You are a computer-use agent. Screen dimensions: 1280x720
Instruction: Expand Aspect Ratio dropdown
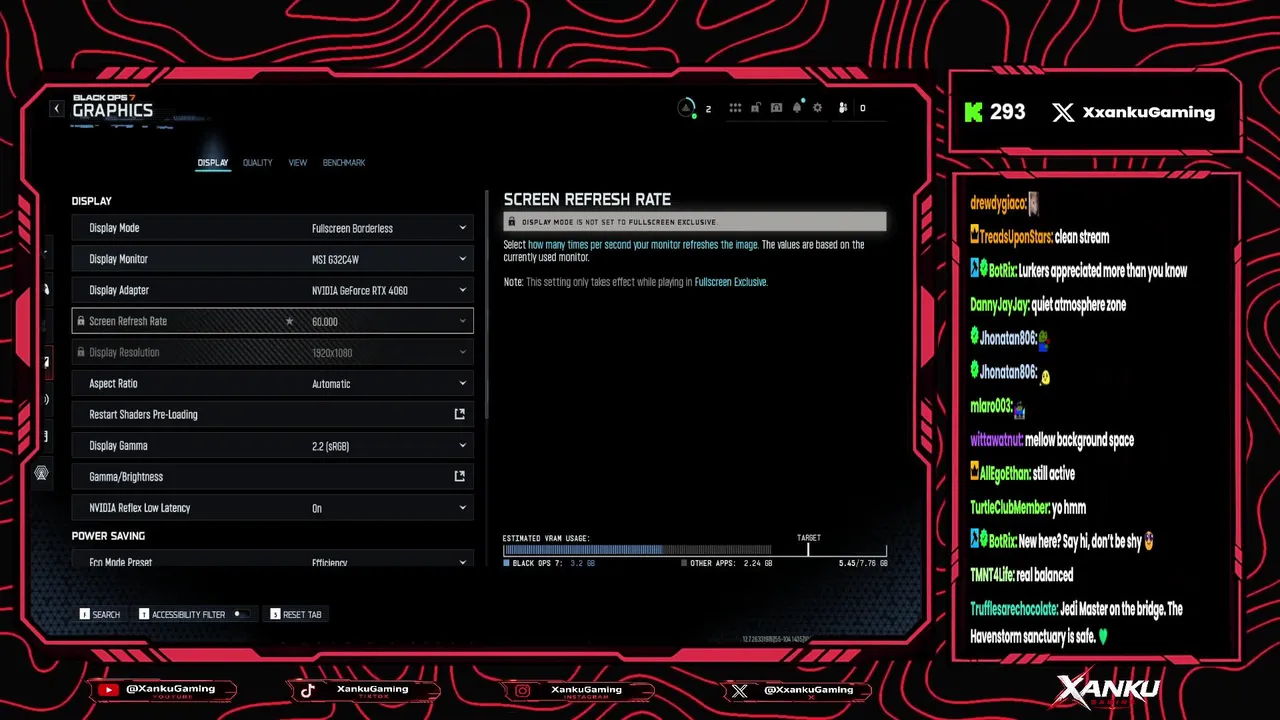click(x=462, y=383)
